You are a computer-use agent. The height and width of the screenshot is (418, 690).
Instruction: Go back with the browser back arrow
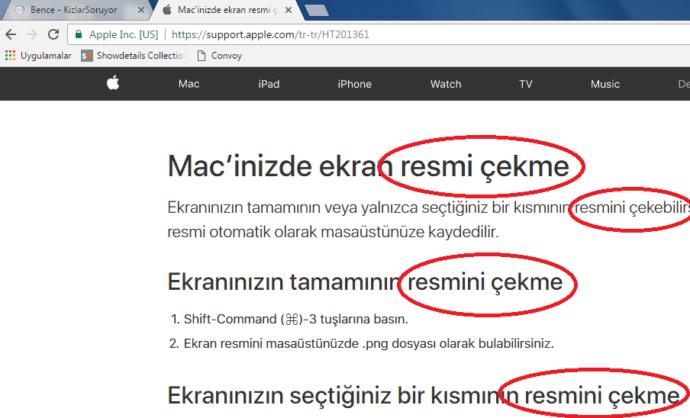click(11, 34)
